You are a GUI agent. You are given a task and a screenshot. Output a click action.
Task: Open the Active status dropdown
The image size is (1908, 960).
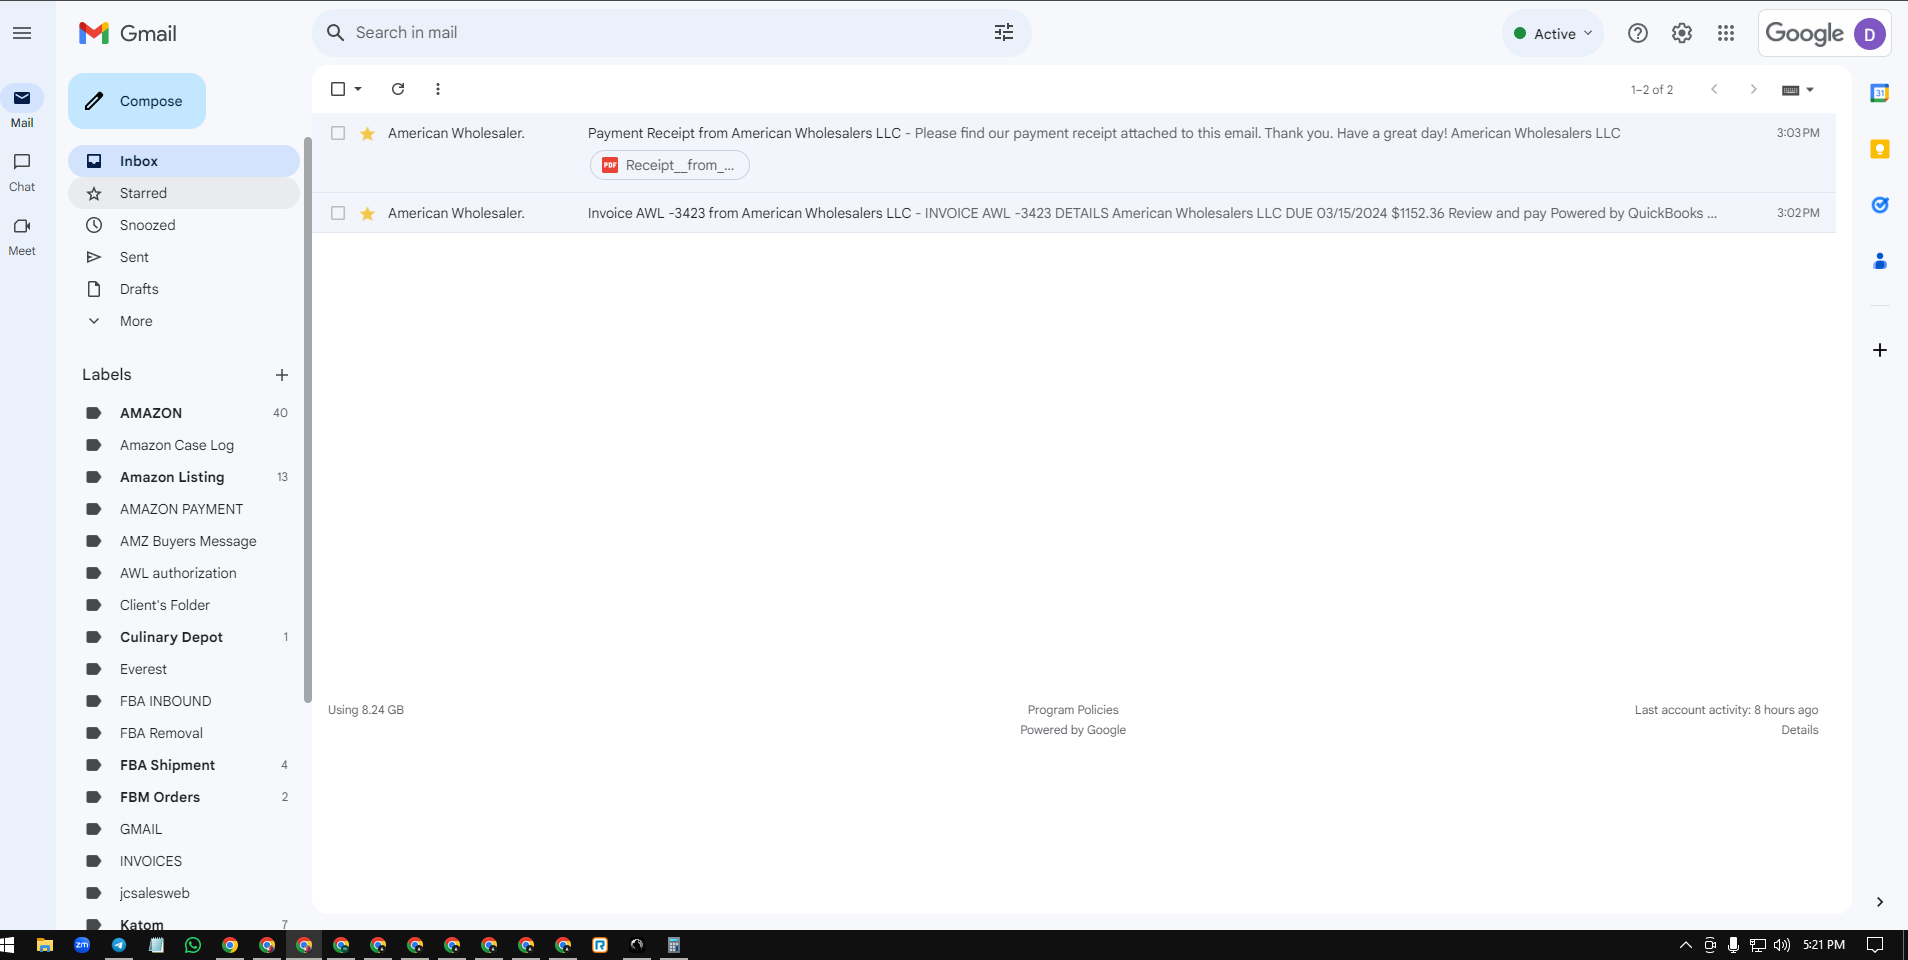[x=1553, y=33]
